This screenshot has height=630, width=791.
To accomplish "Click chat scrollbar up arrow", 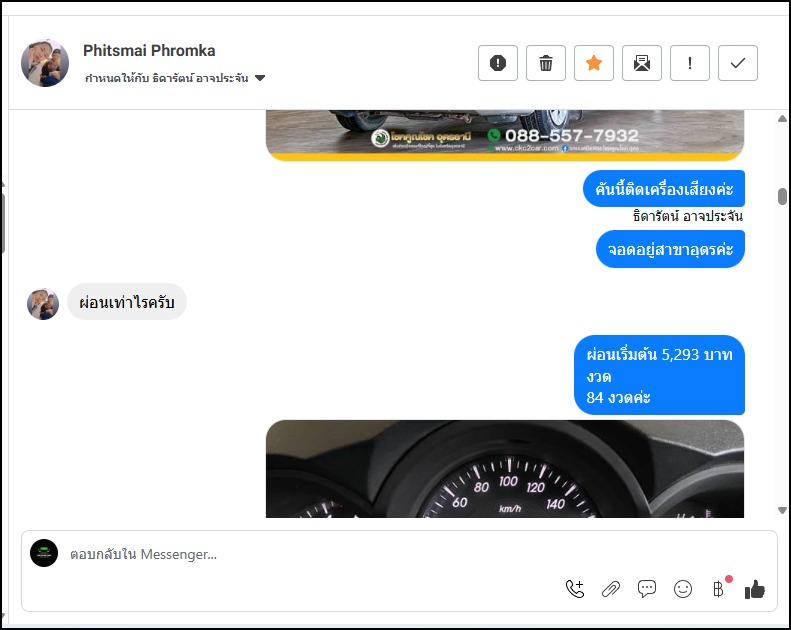I will [782, 119].
